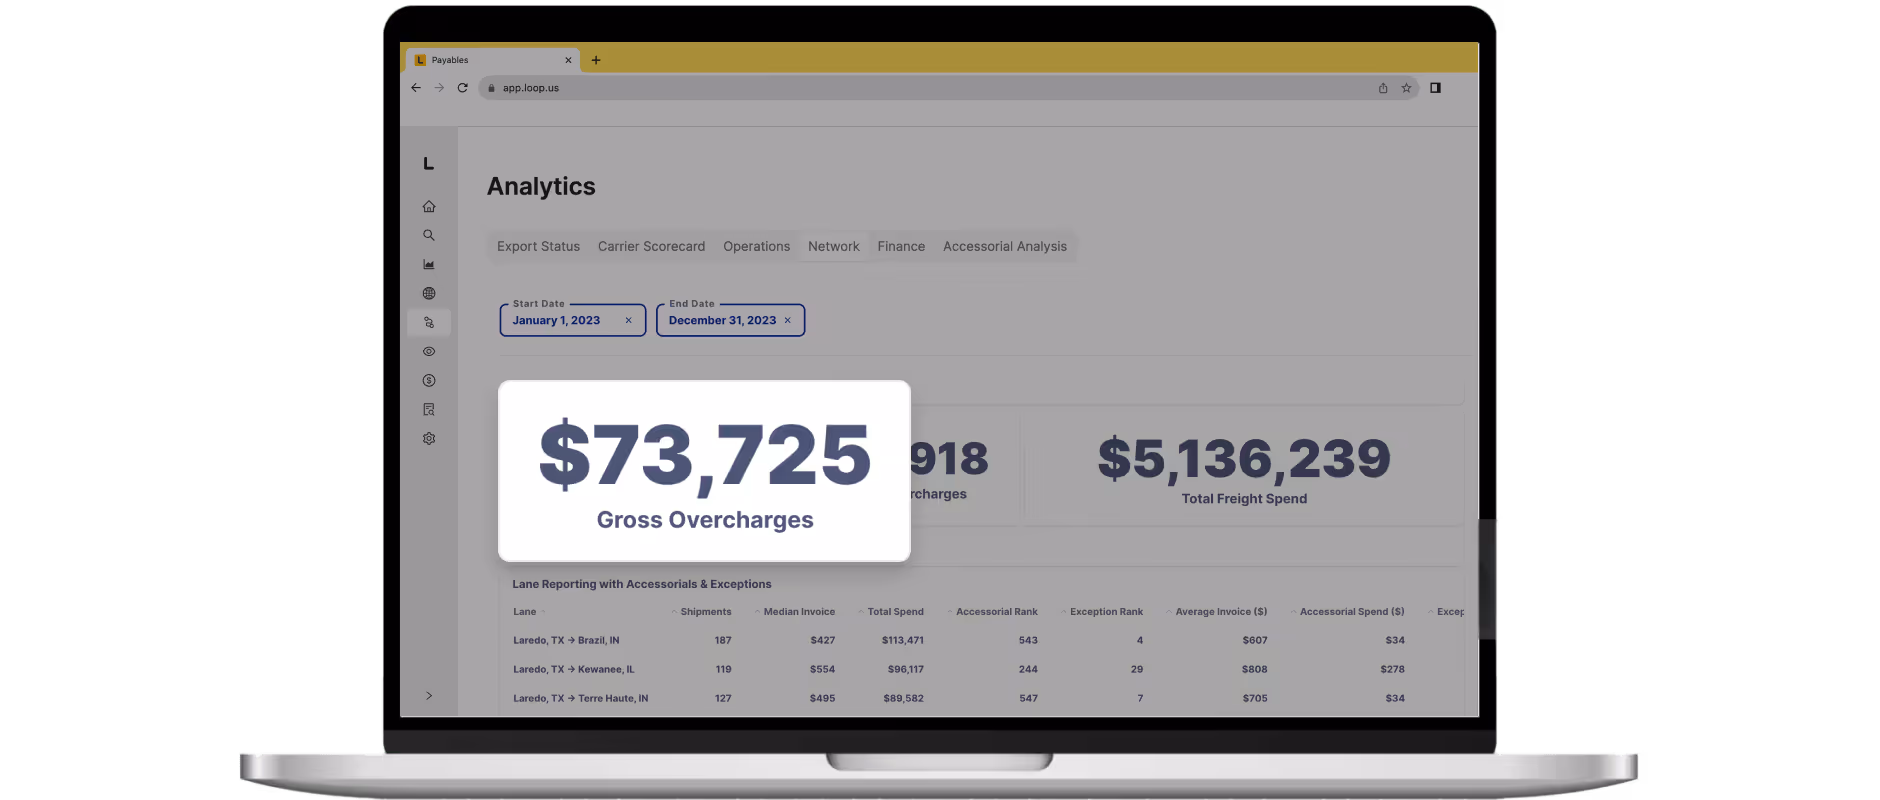
Task: Switch to the Finance tab
Action: click(901, 247)
